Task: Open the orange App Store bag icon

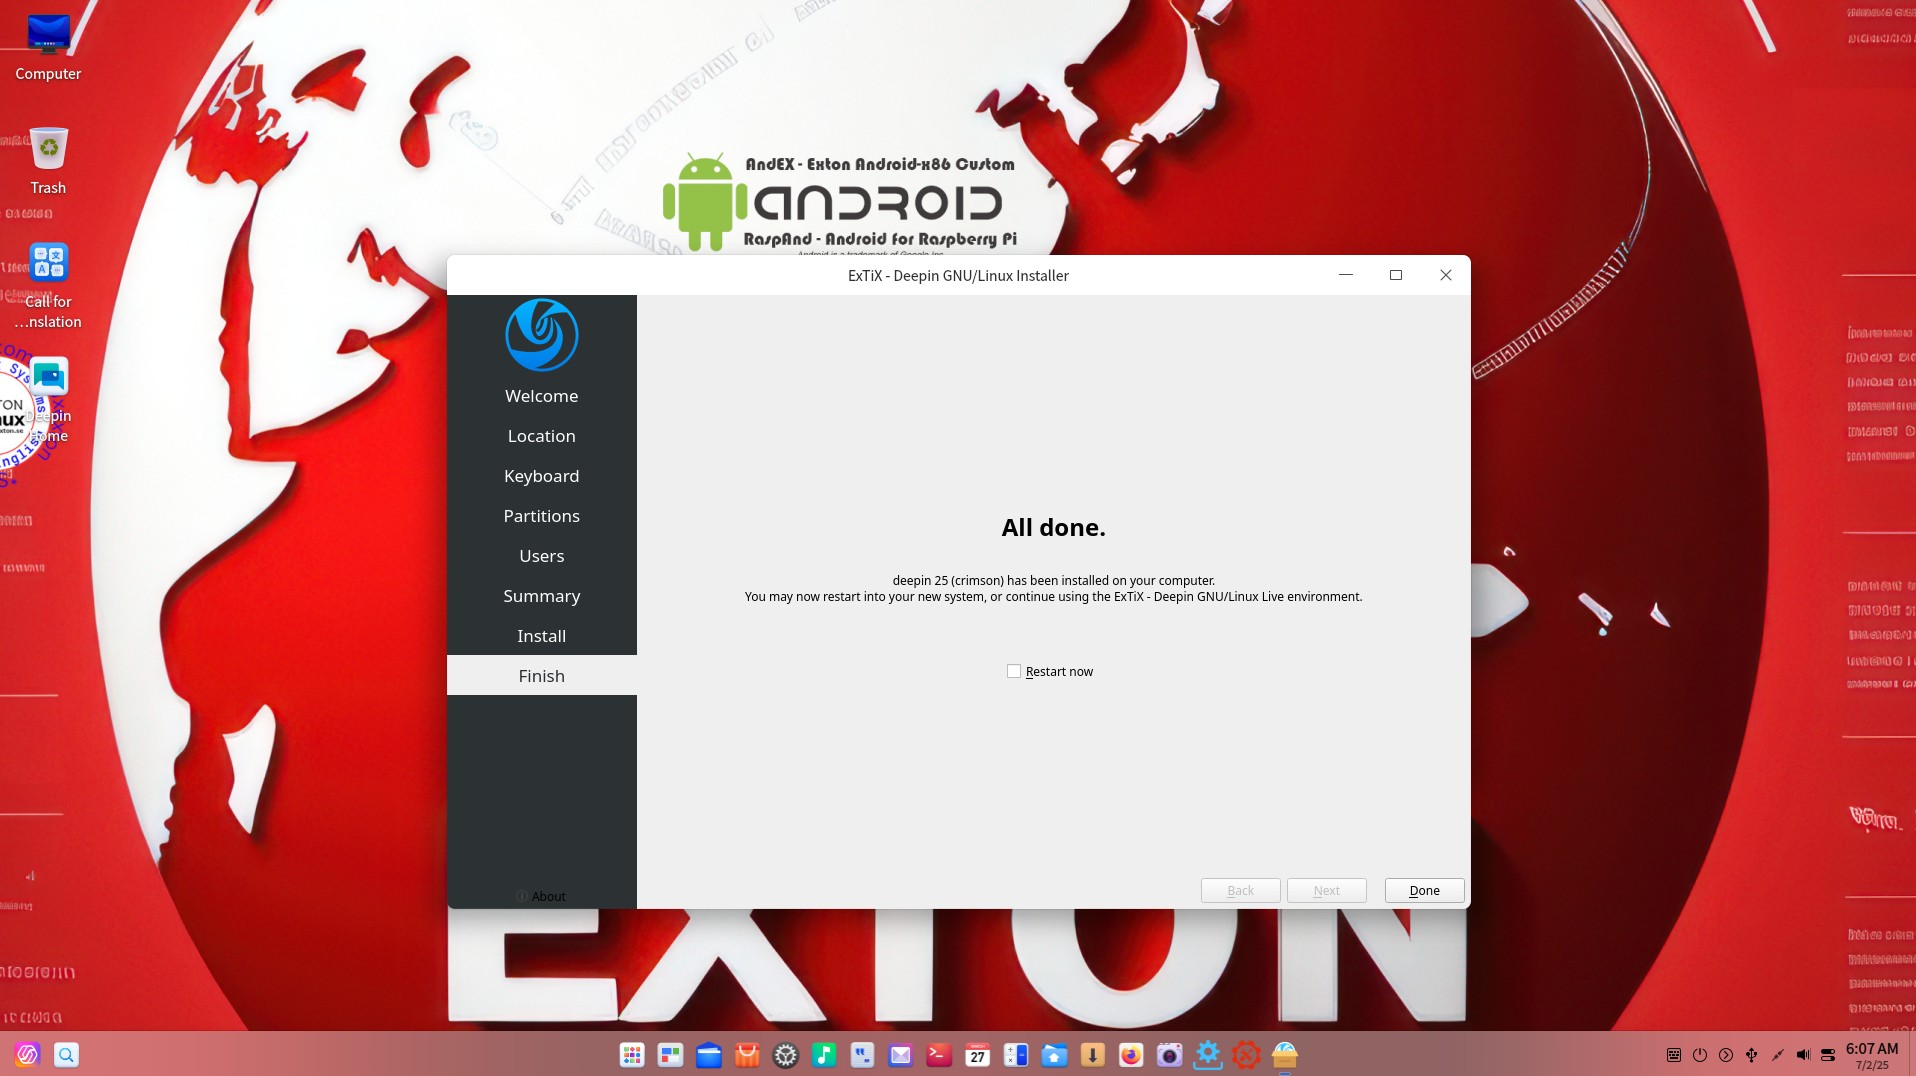Action: point(747,1054)
